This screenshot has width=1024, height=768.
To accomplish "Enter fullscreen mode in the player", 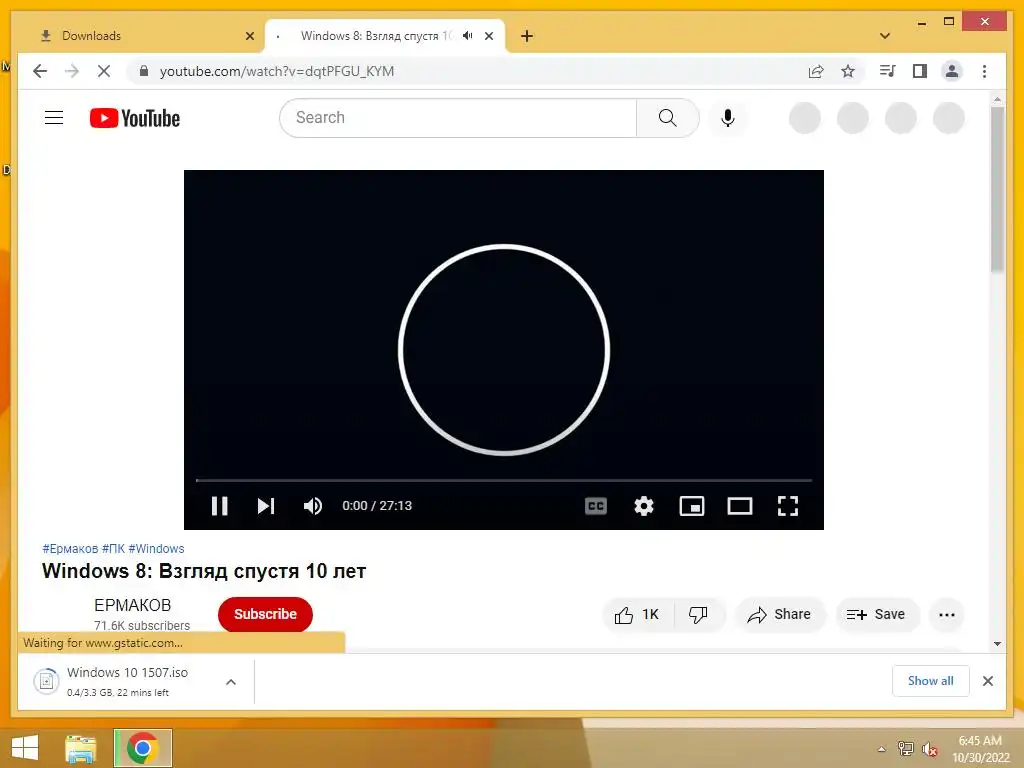I will click(x=788, y=506).
